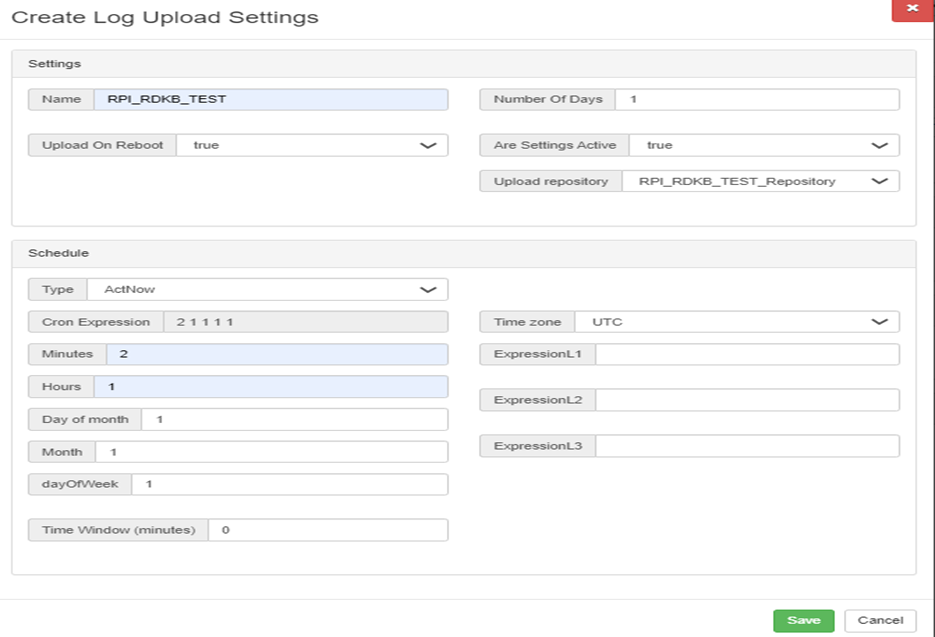Select the ExpressionL3 text box

point(747,446)
